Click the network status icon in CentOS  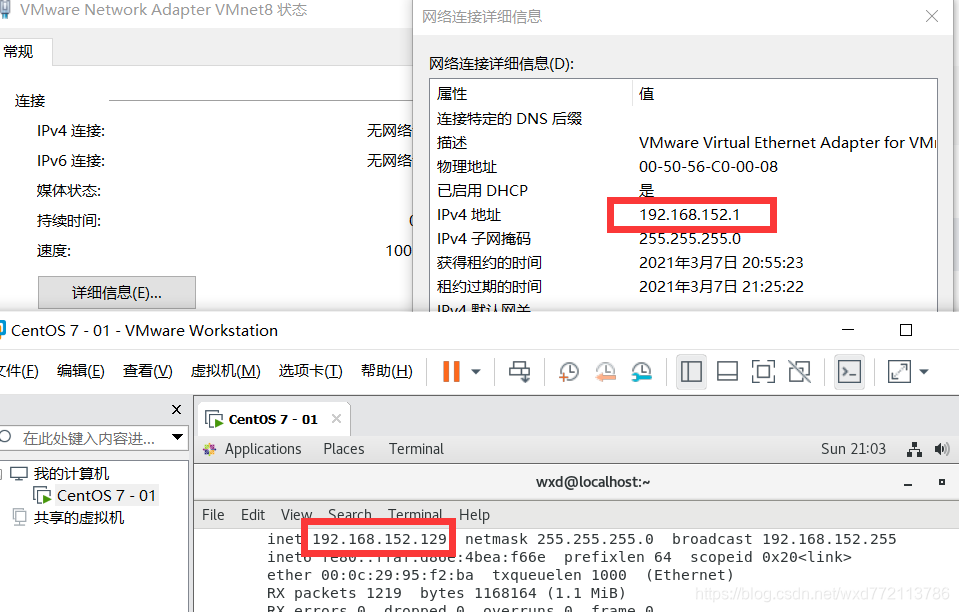coord(914,449)
